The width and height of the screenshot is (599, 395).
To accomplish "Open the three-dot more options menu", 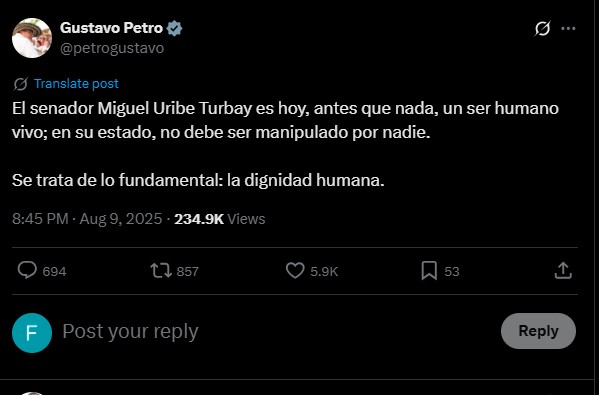I will tap(568, 29).
